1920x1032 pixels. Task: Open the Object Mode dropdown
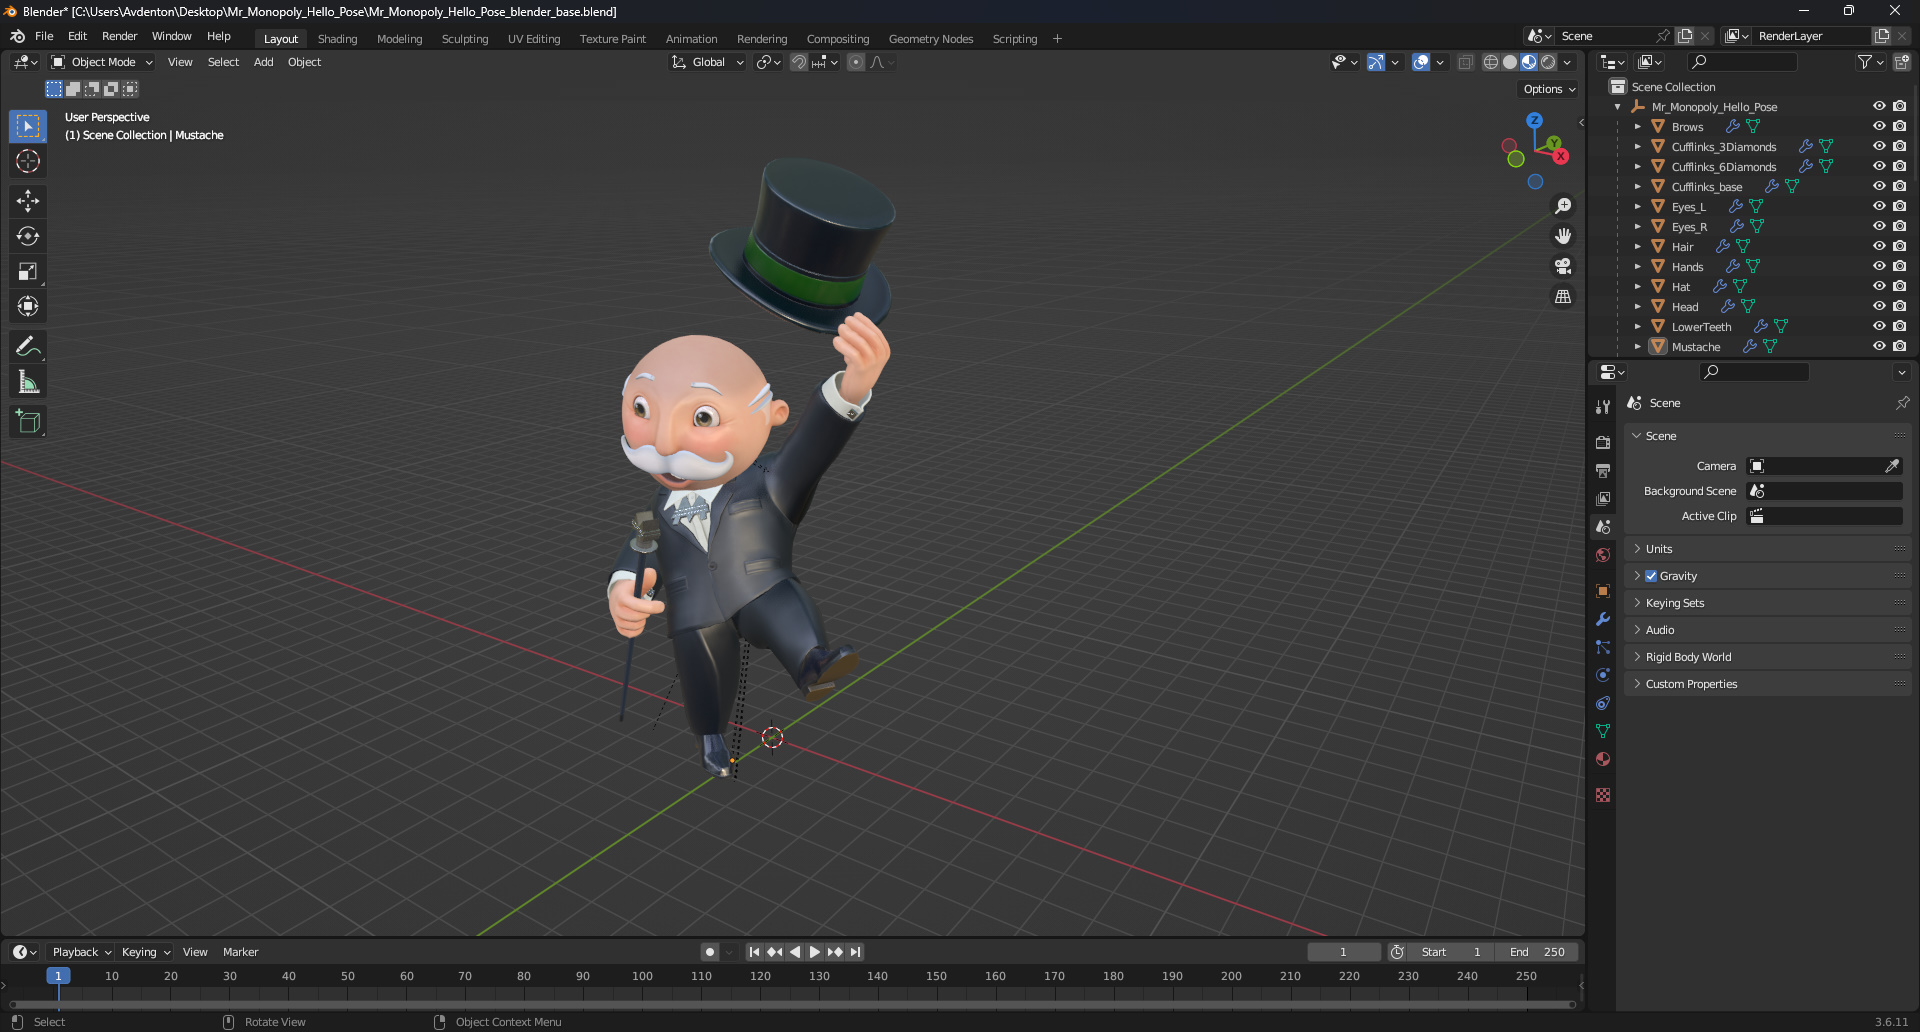tap(102, 62)
